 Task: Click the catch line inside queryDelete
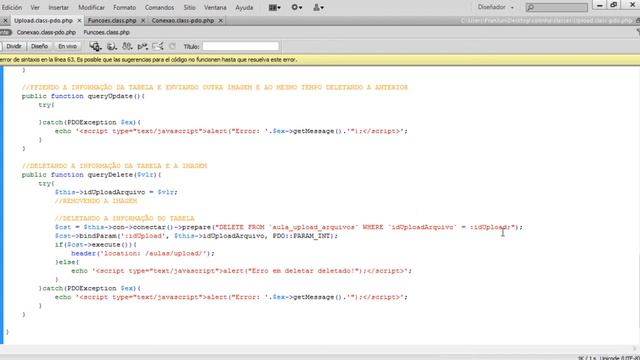(x=89, y=288)
